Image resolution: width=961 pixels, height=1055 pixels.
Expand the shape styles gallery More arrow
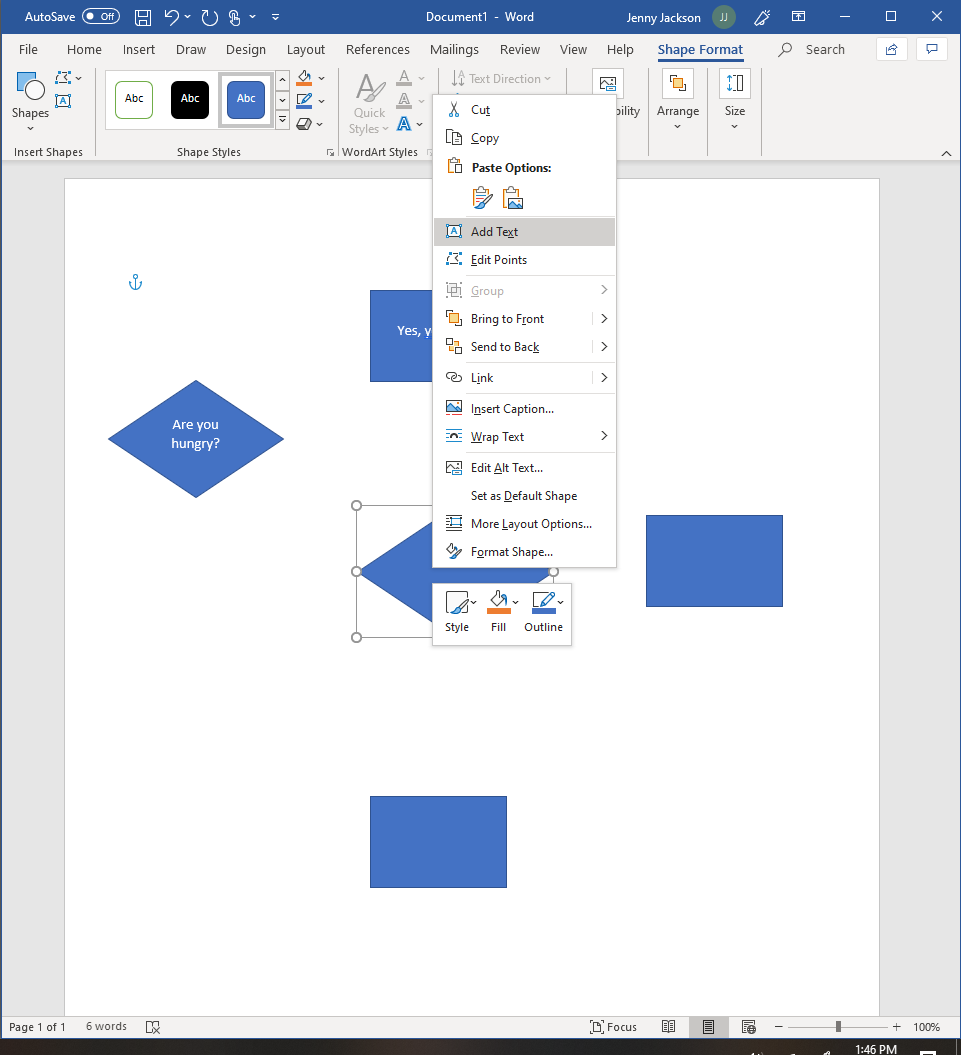tap(282, 121)
